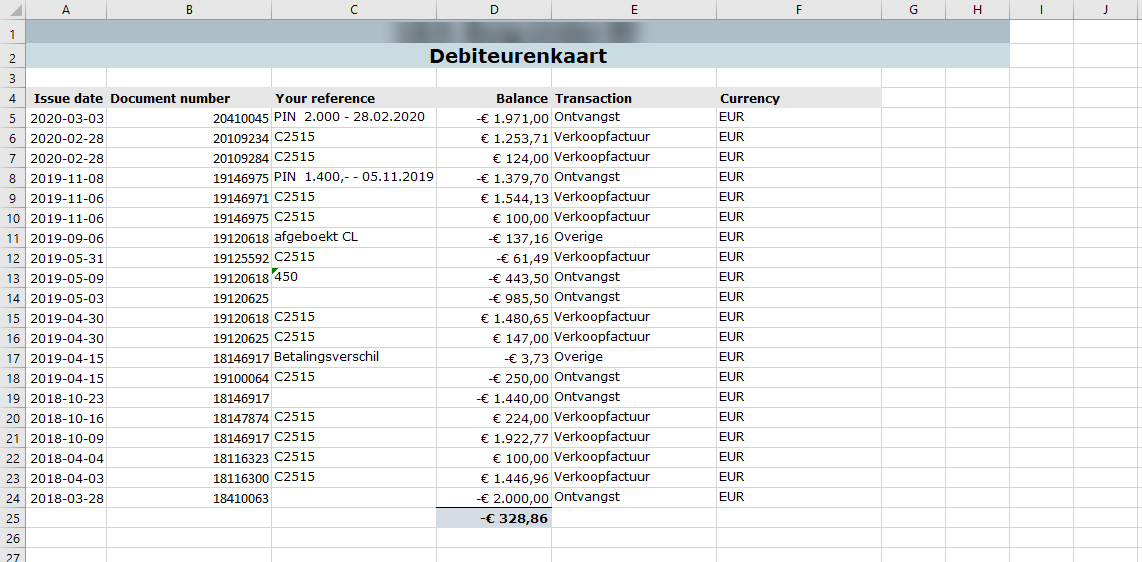Image resolution: width=1142 pixels, height=562 pixels.
Task: Click column header C
Action: click(x=354, y=9)
